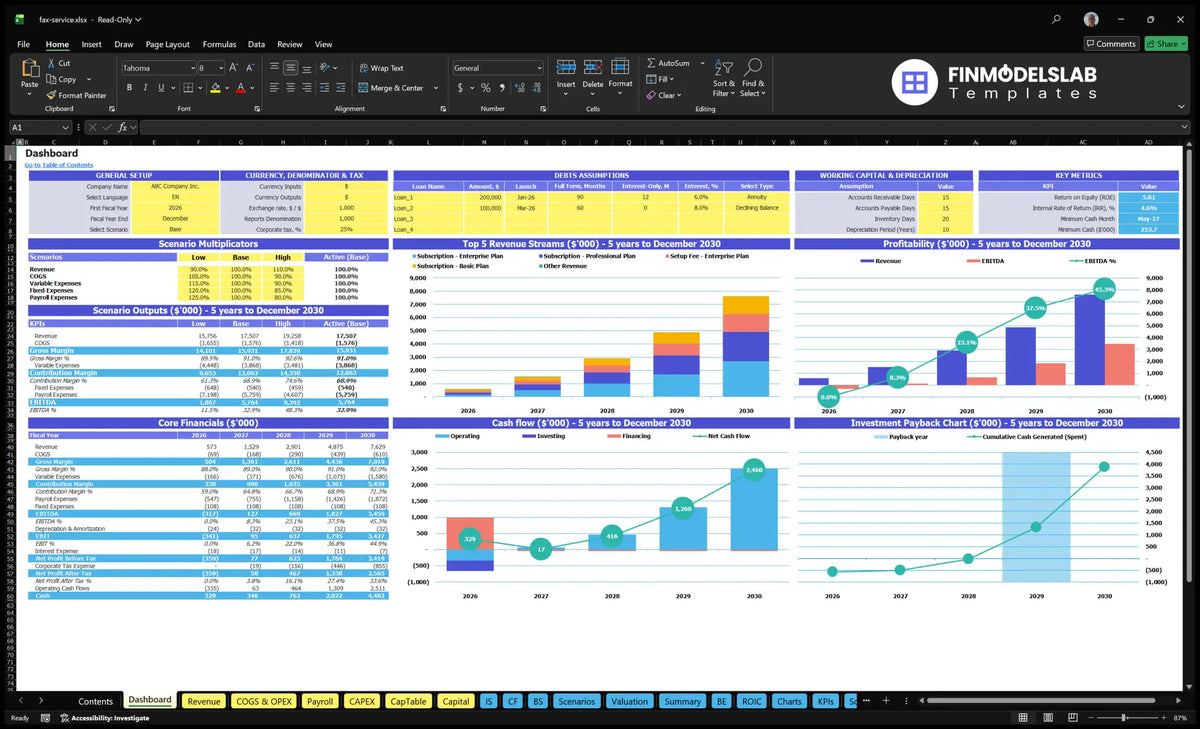Align cell text right

[307, 88]
